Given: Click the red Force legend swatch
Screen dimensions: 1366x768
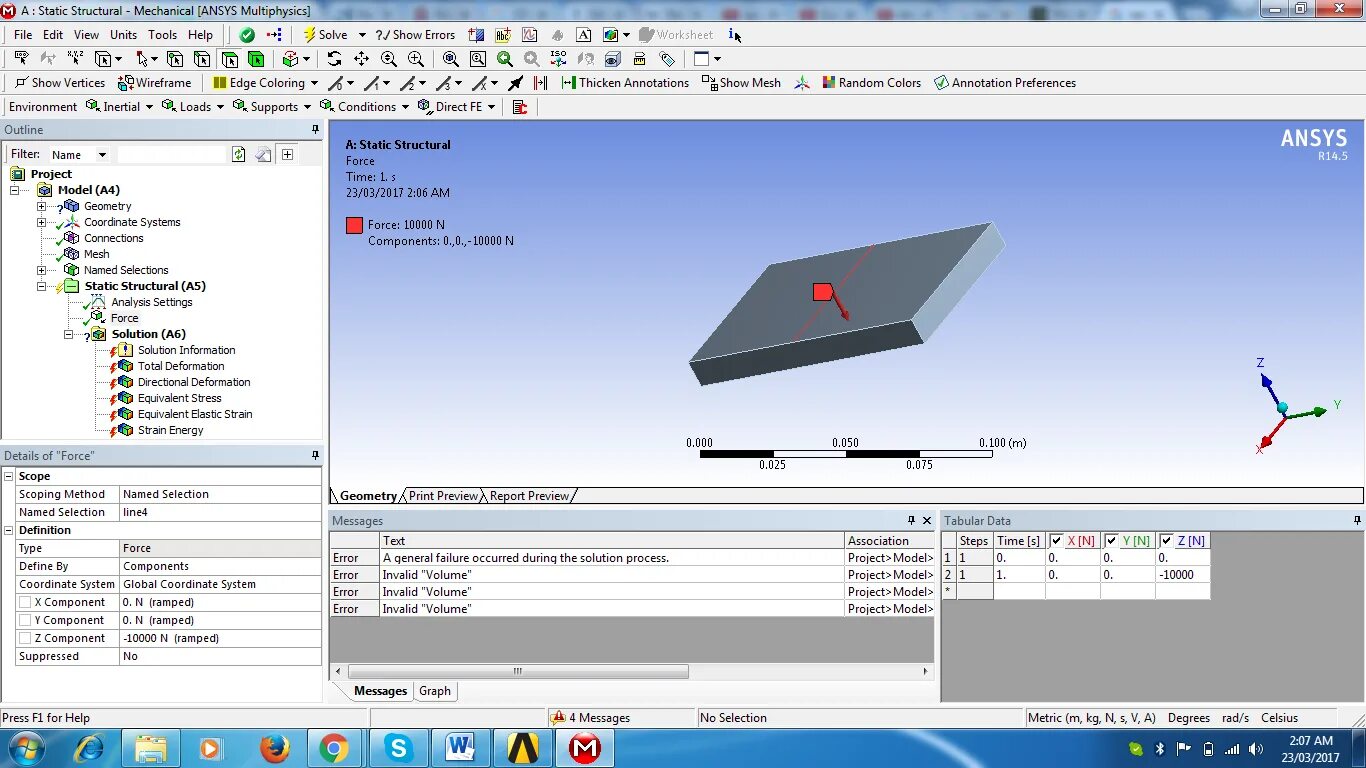Looking at the screenshot, I should [354, 225].
